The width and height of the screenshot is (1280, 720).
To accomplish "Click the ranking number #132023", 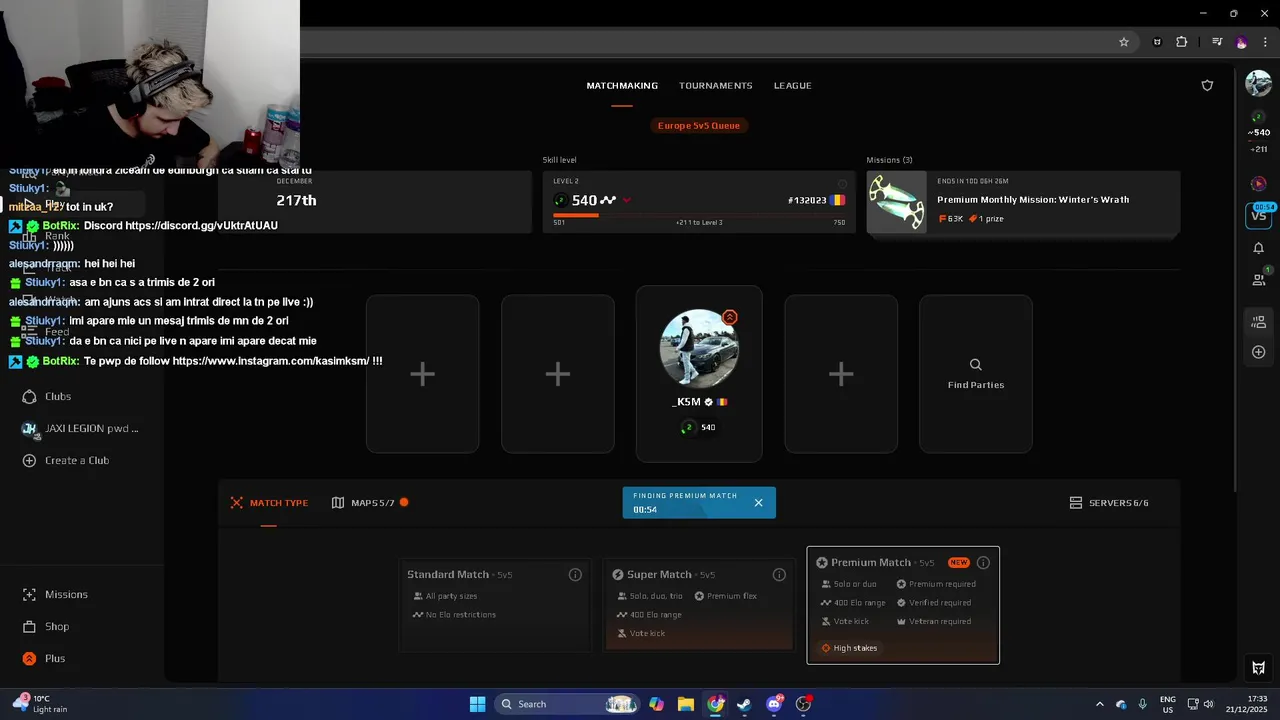I will click(x=807, y=201).
